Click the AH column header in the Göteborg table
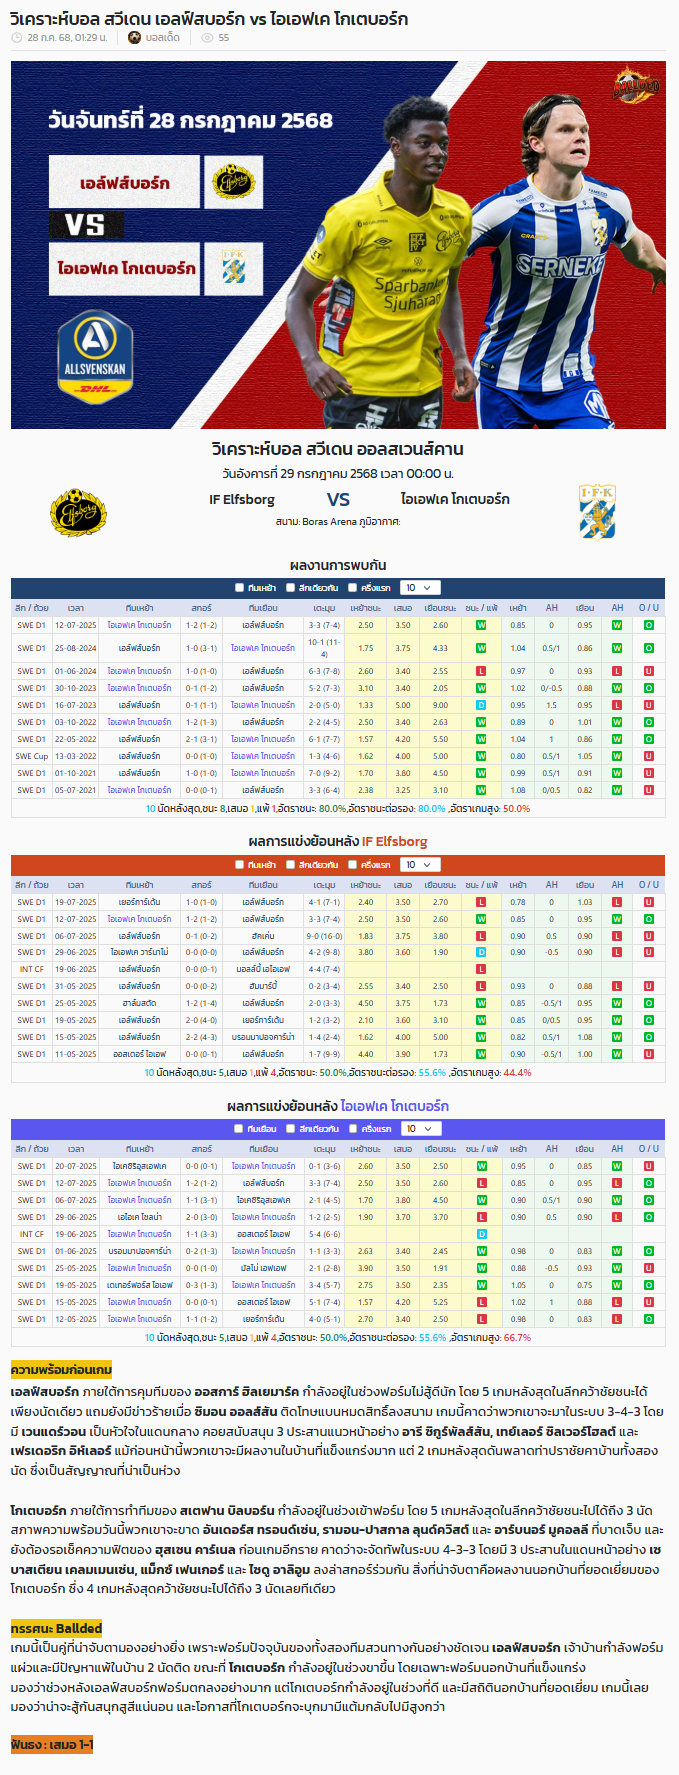Viewport: 679px width, 1775px height. point(552,1149)
